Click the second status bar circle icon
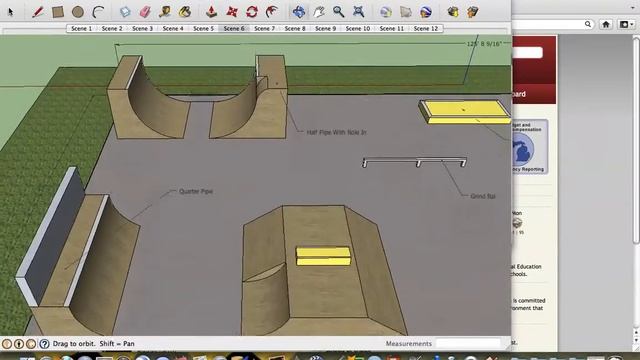The height and width of the screenshot is (360, 640). click(x=19, y=344)
